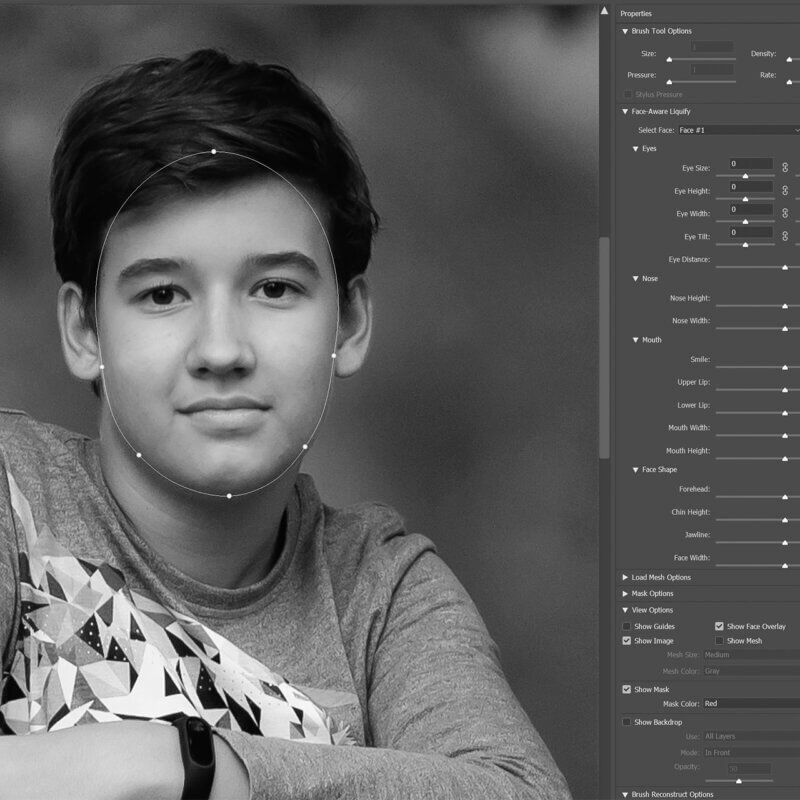Image resolution: width=800 pixels, height=800 pixels.
Task: Open the Select Face dropdown
Action: (x=740, y=131)
